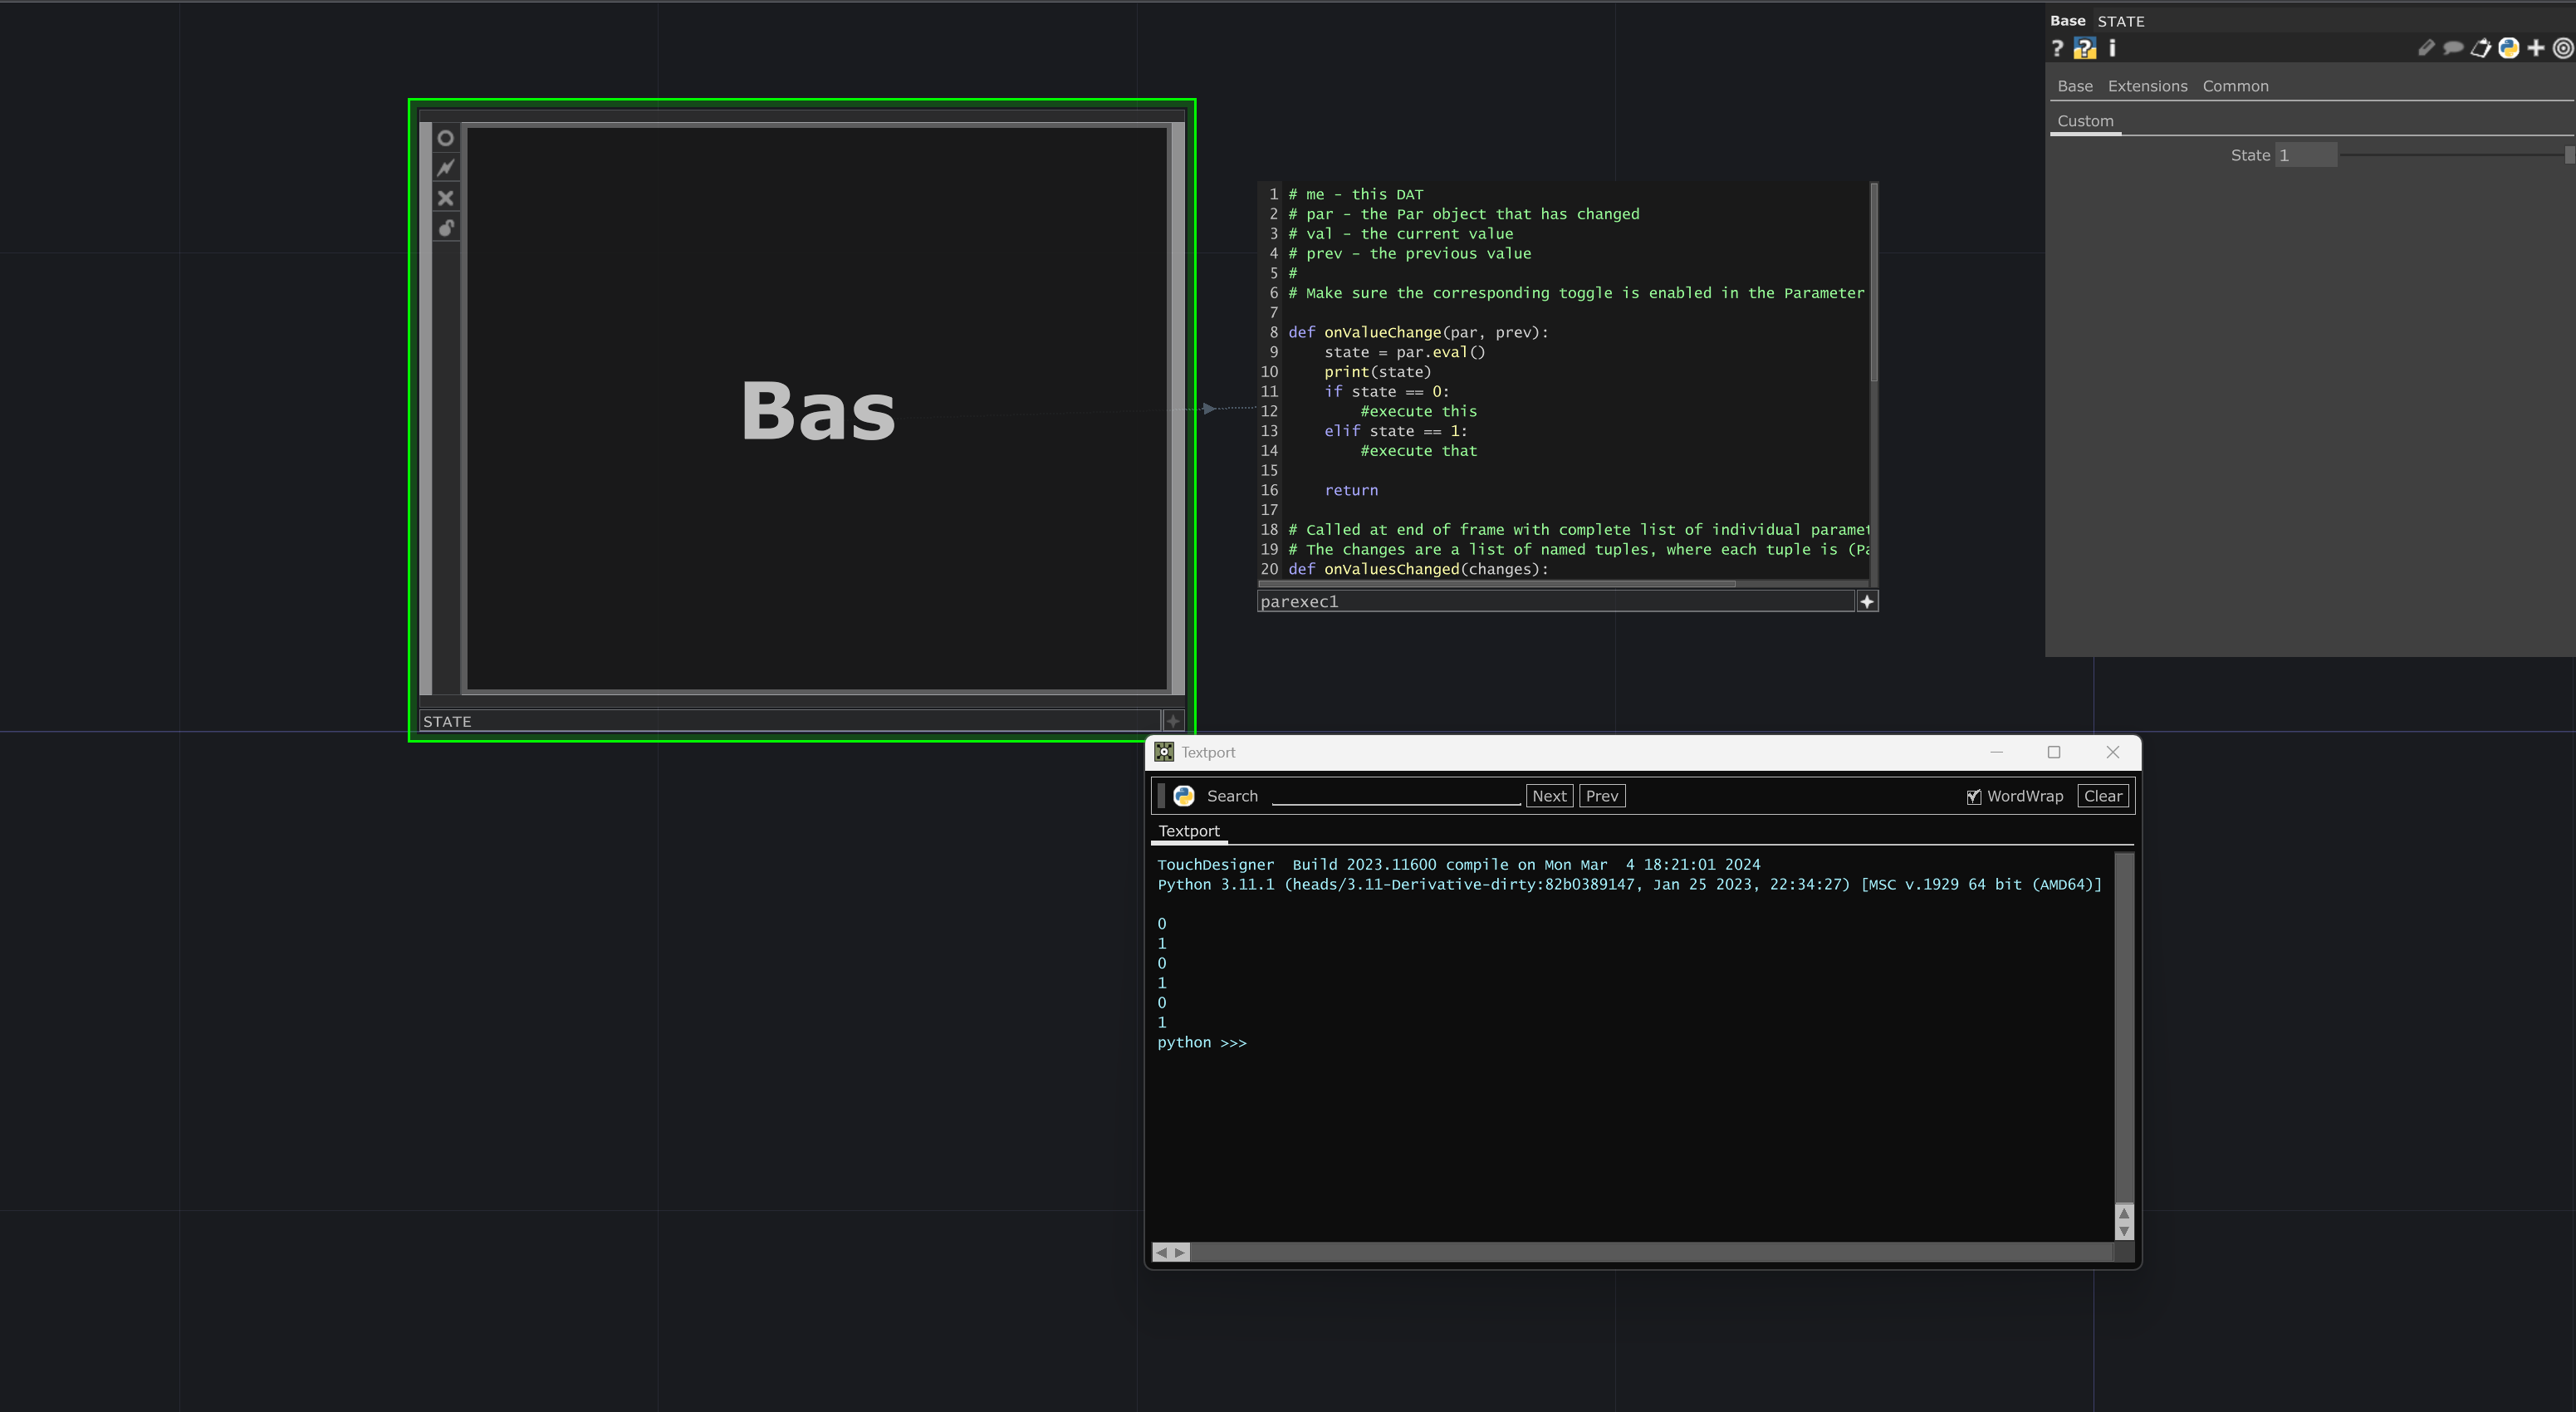Click the plus icon in parameter toolbar
This screenshot has width=2576, height=1412.
tap(2536, 48)
